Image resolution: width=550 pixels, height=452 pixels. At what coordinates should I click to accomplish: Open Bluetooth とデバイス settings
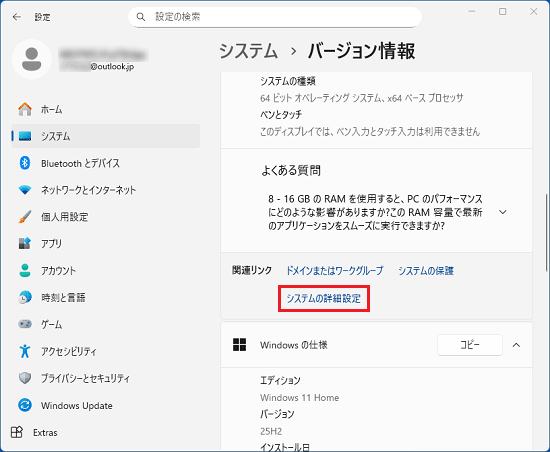point(106,163)
